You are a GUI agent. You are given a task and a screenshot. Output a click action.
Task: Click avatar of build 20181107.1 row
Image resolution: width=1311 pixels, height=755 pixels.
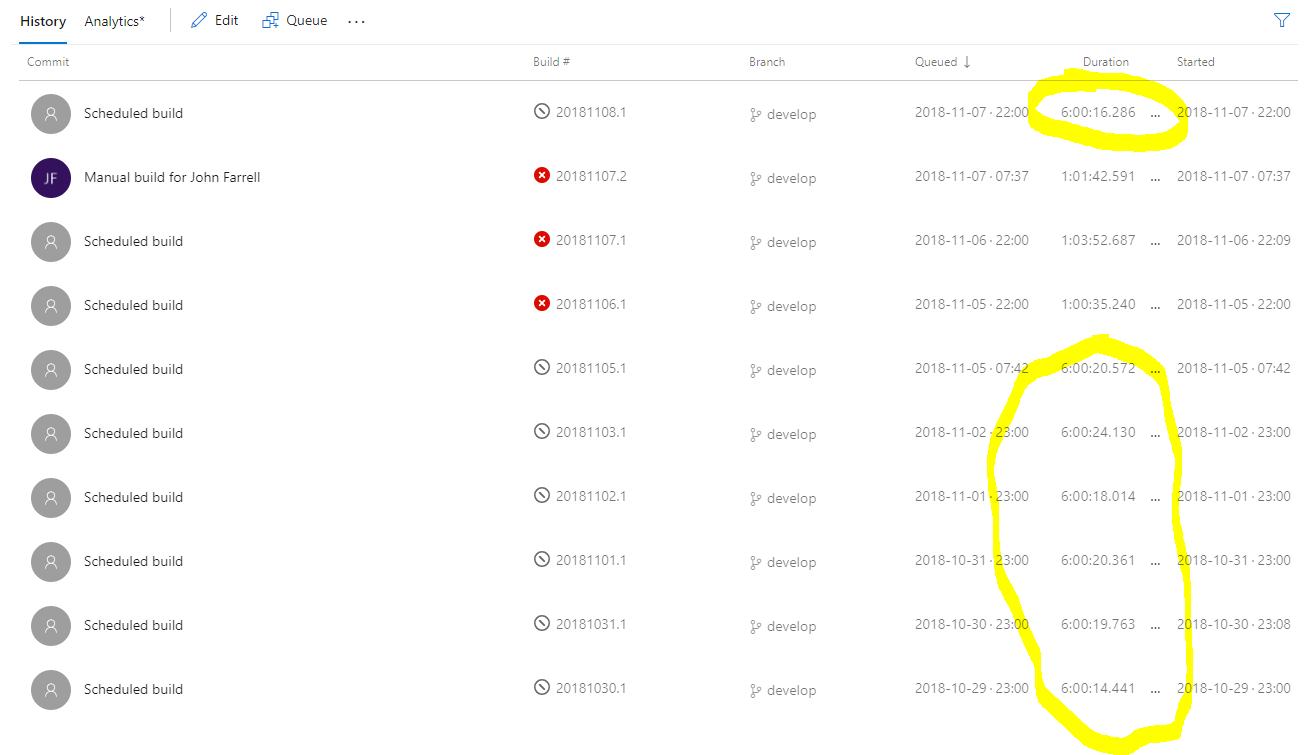(51, 242)
